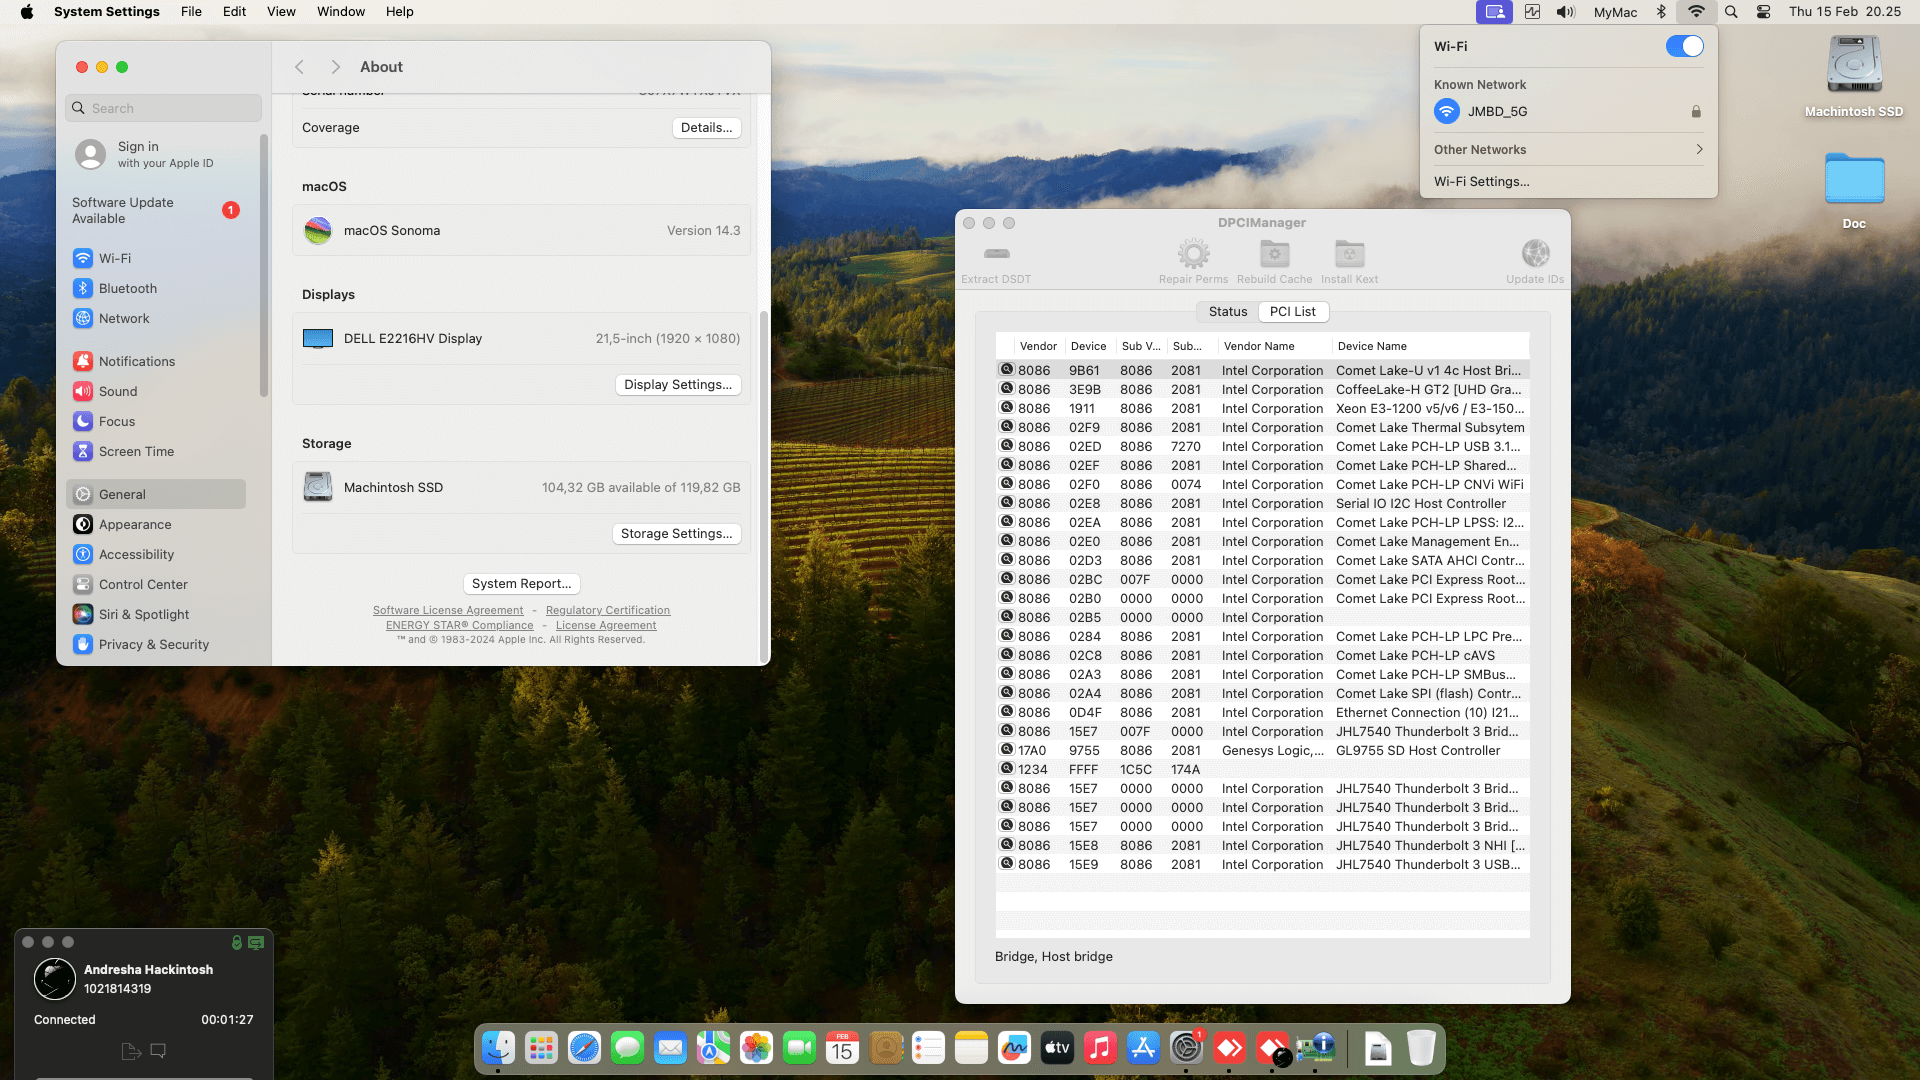The height and width of the screenshot is (1080, 1920).
Task: Click Extract DSDT in DPCIManager toolbar
Action: (x=996, y=263)
